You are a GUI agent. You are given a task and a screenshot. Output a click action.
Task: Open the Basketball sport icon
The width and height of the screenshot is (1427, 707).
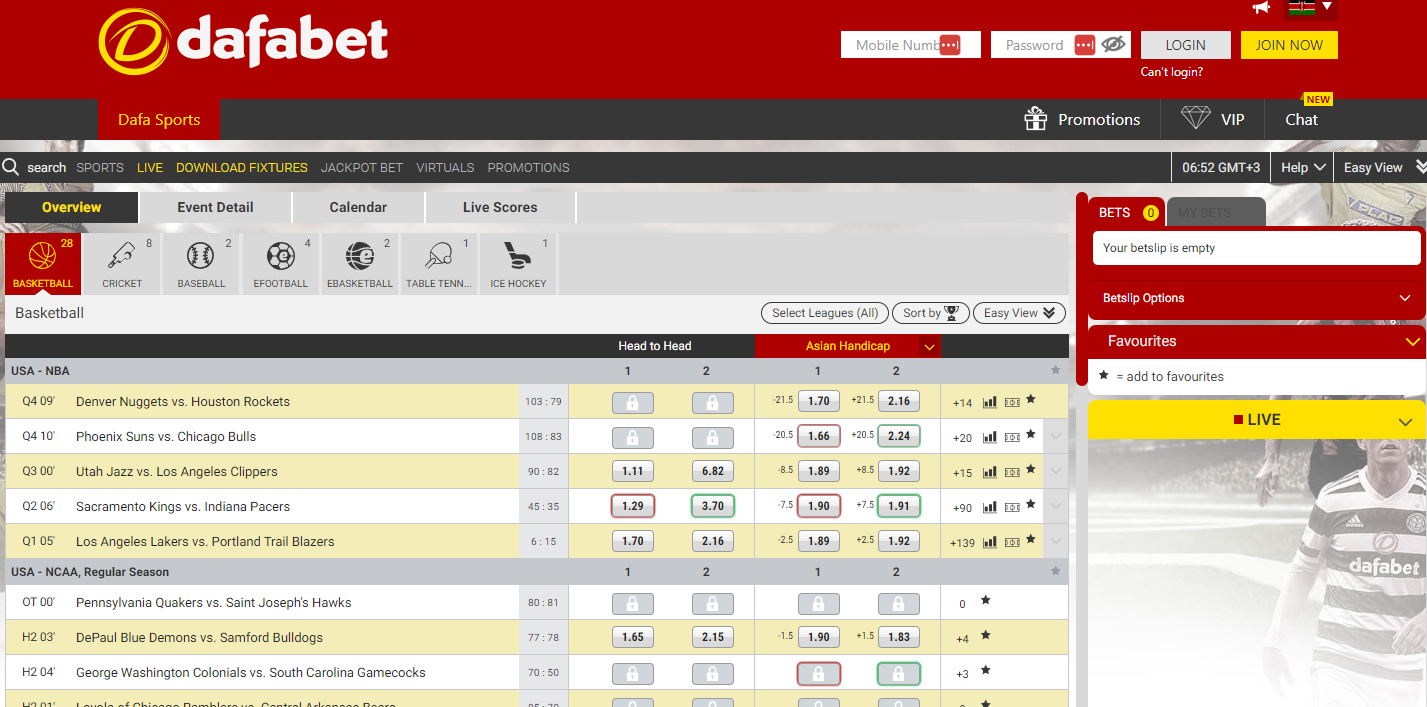click(x=43, y=264)
